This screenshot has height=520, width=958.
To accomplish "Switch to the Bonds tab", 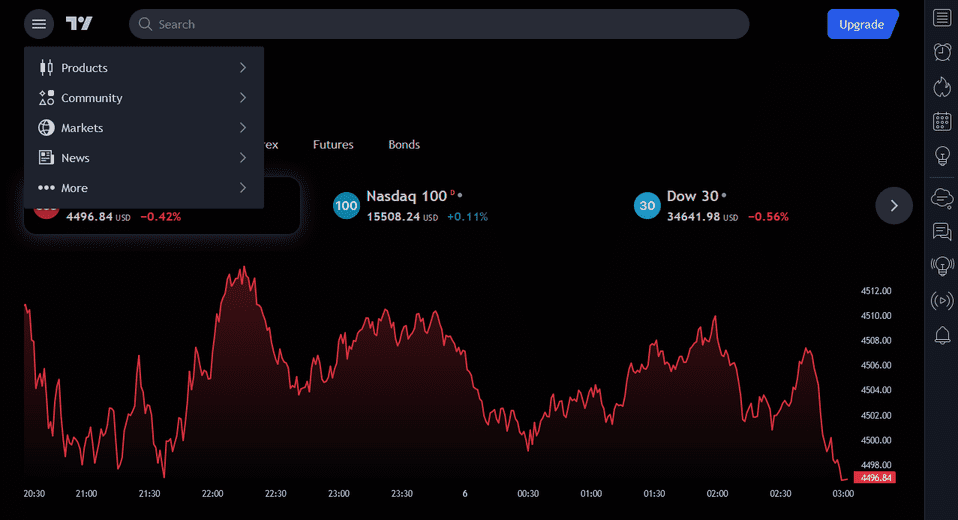I will click(x=404, y=145).
